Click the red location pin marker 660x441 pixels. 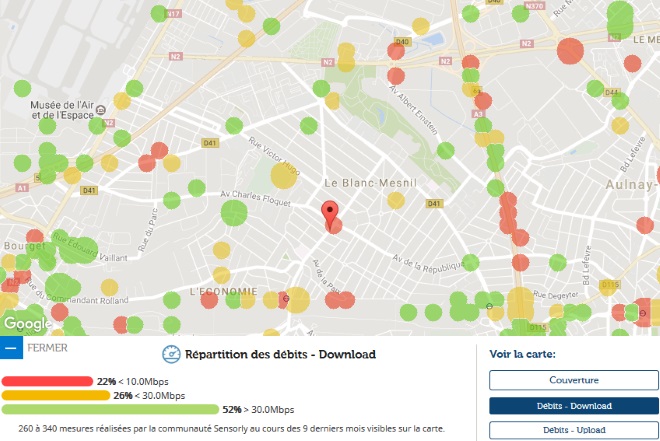[x=330, y=213]
